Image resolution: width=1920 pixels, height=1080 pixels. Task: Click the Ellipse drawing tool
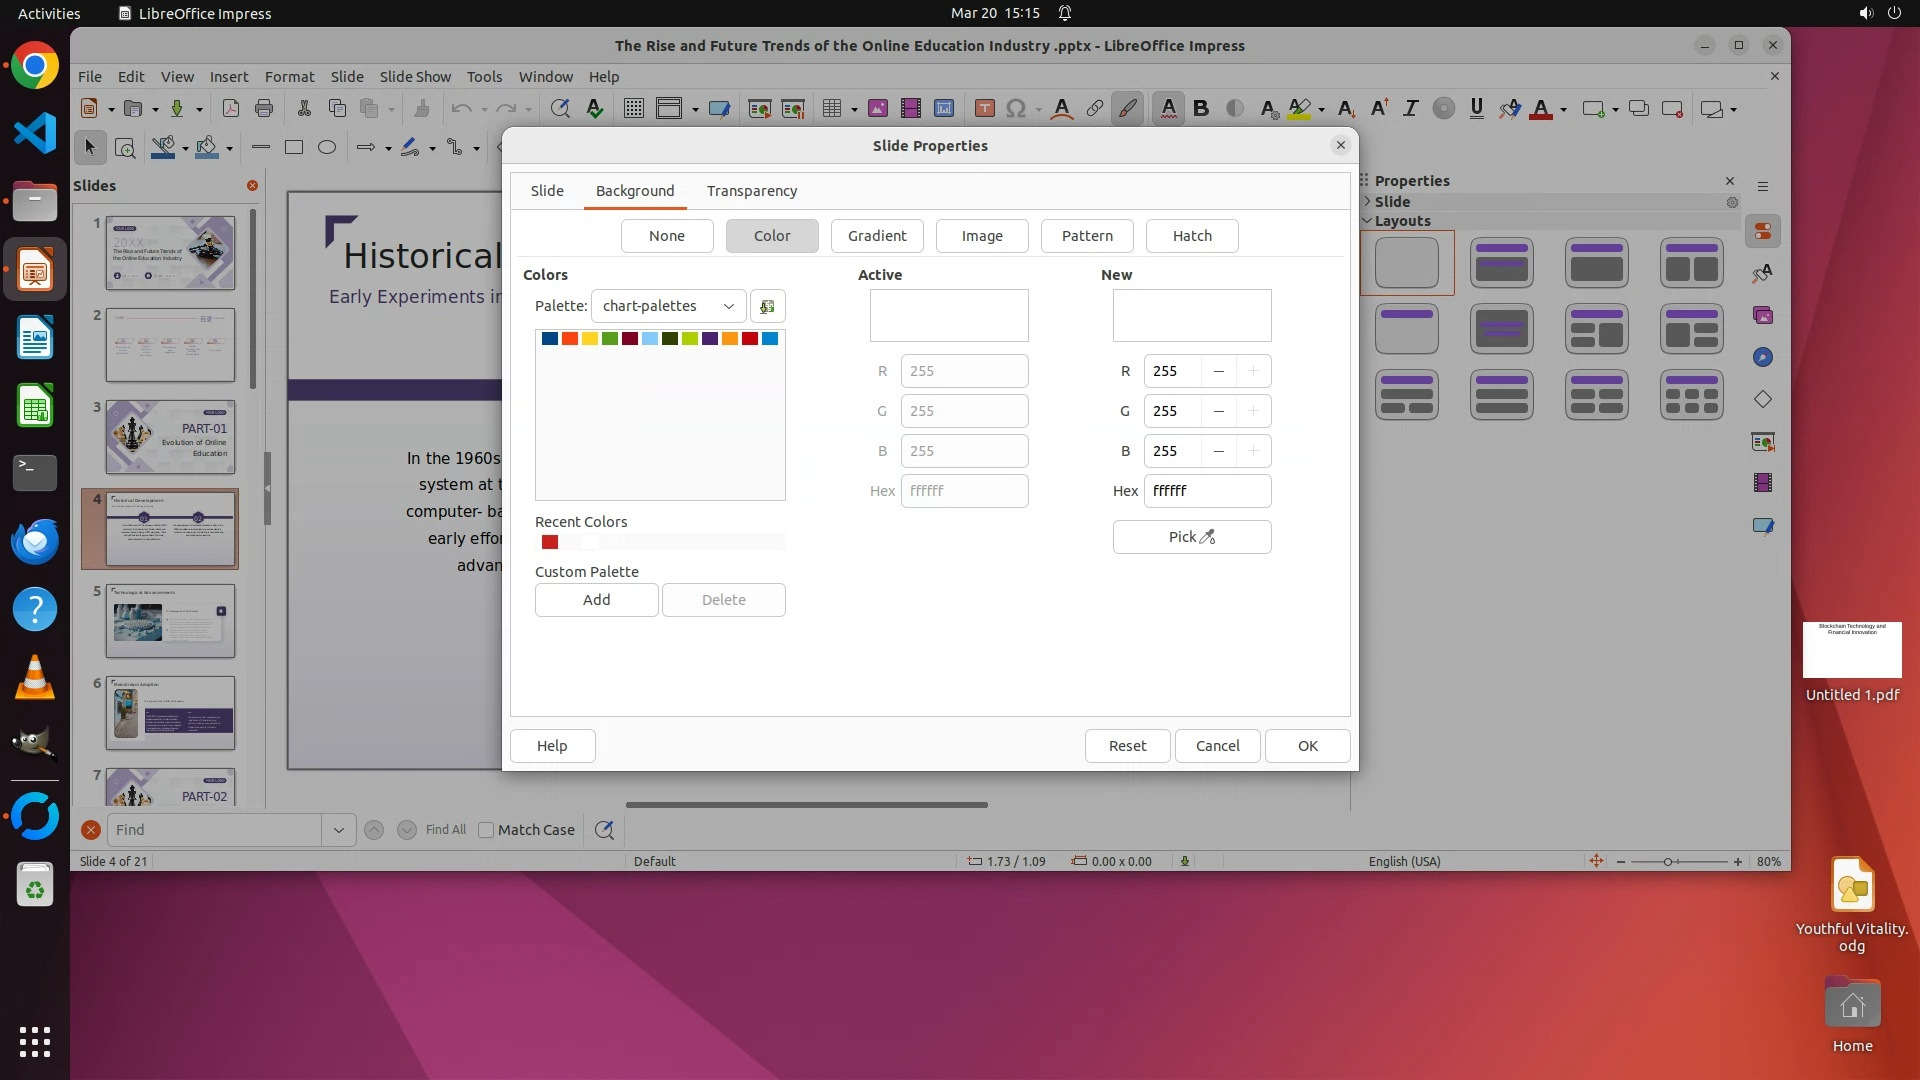click(327, 148)
